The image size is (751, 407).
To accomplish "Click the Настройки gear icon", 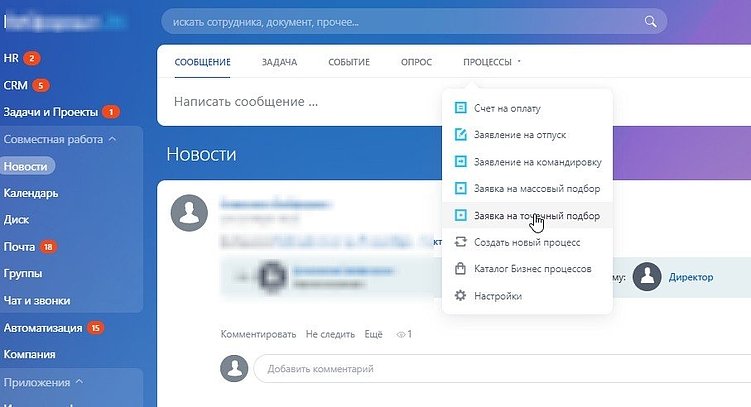I will click(460, 295).
